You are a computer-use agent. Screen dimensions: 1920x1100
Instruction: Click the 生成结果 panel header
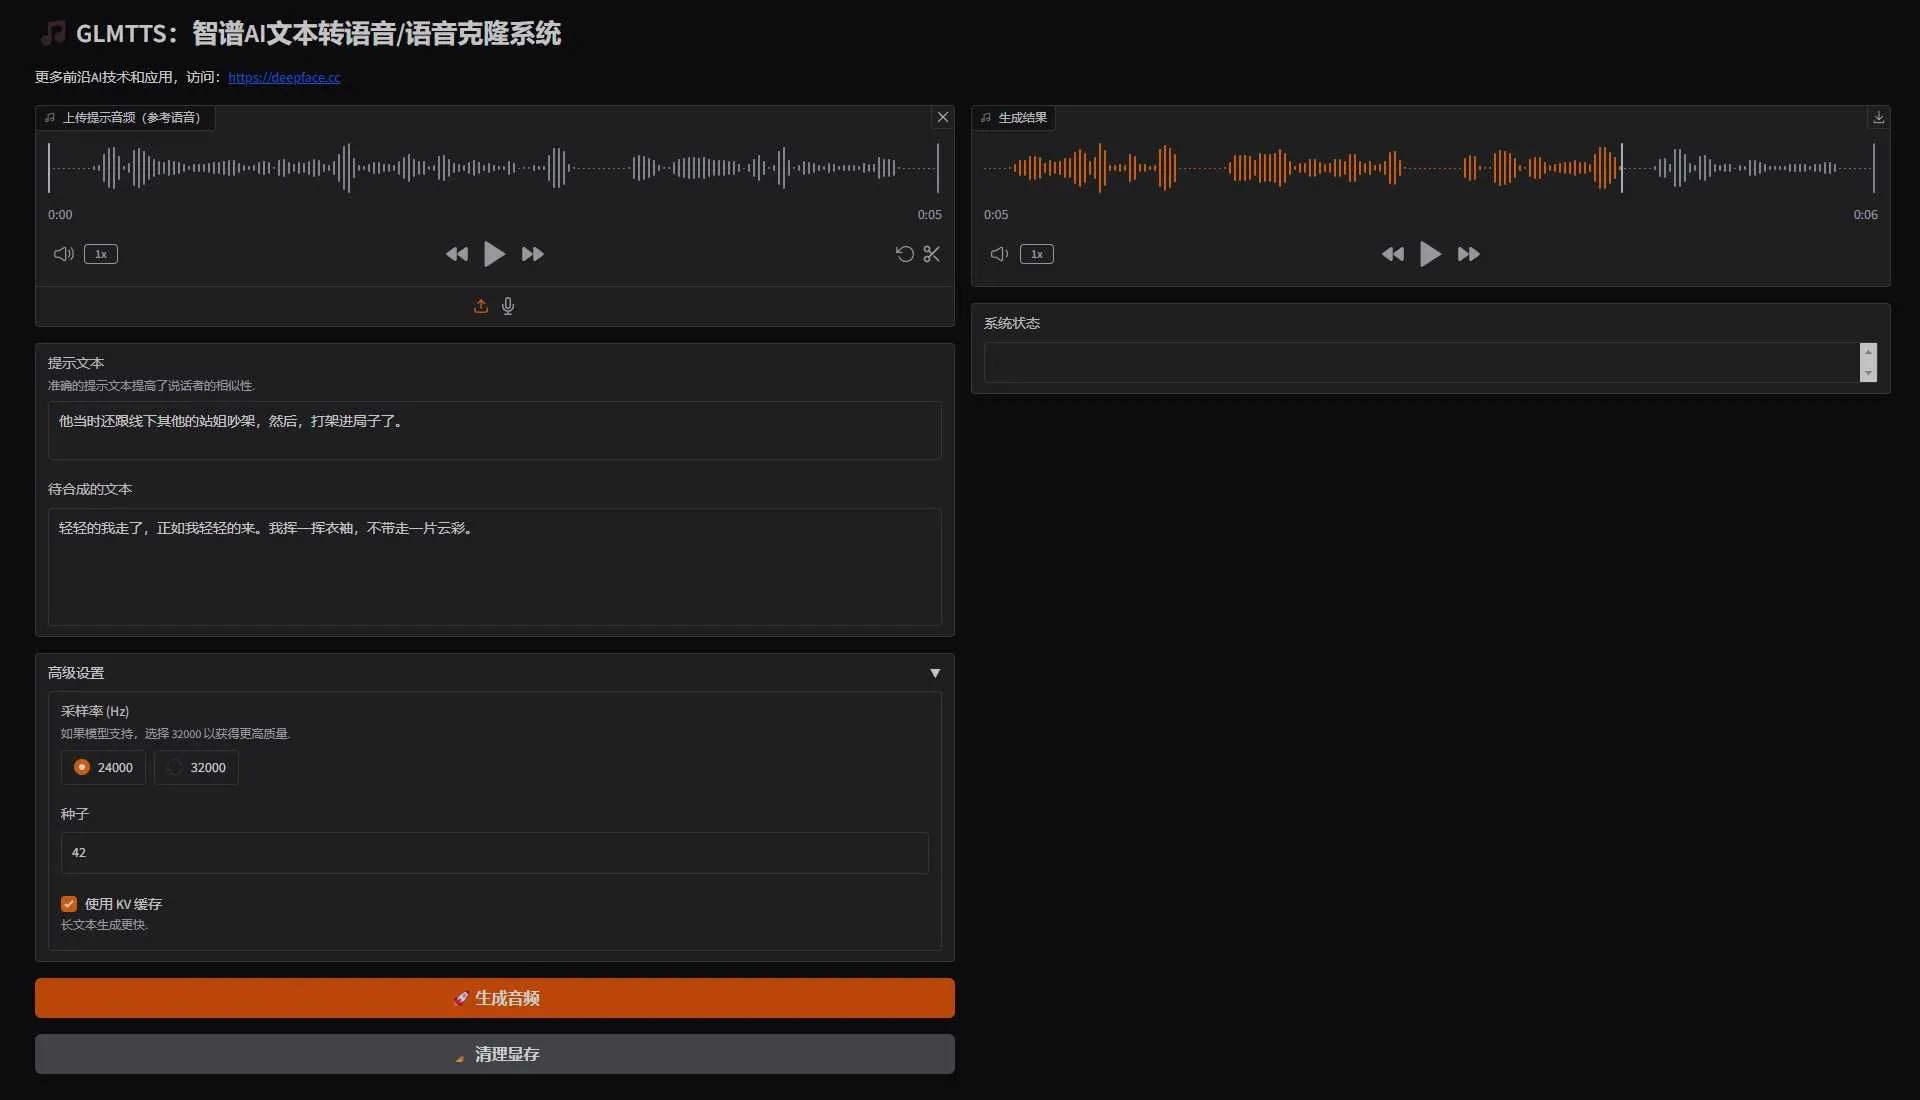(x=1021, y=117)
